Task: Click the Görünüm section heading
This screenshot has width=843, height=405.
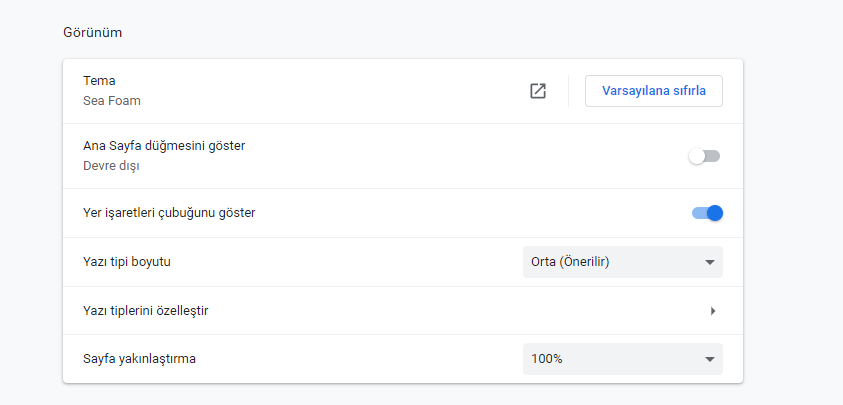Action: pyautogui.click(x=93, y=32)
